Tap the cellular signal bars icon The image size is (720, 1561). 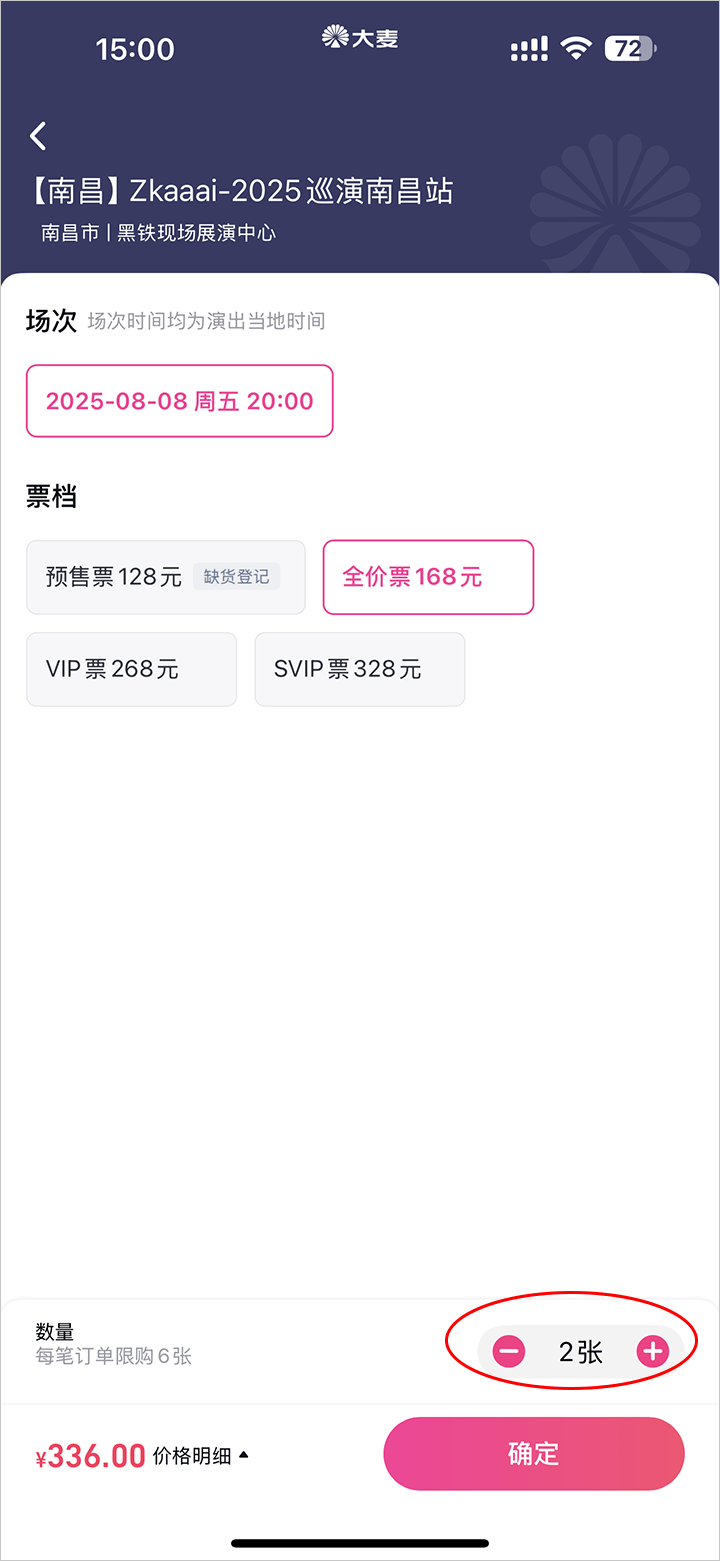click(529, 49)
